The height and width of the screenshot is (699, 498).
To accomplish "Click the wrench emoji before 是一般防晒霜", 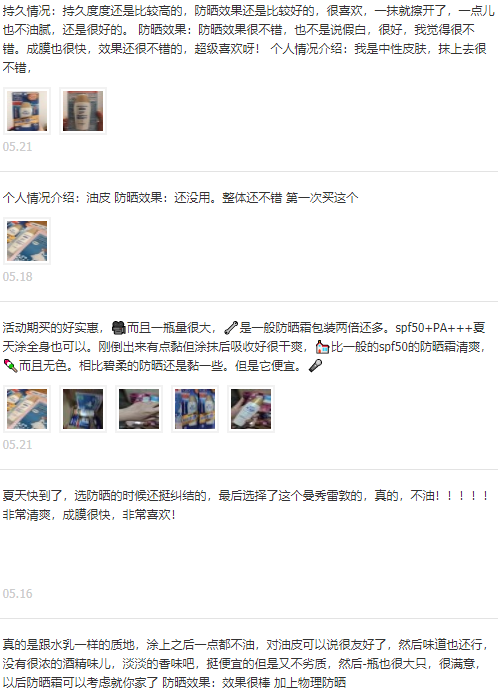I will tap(231, 328).
